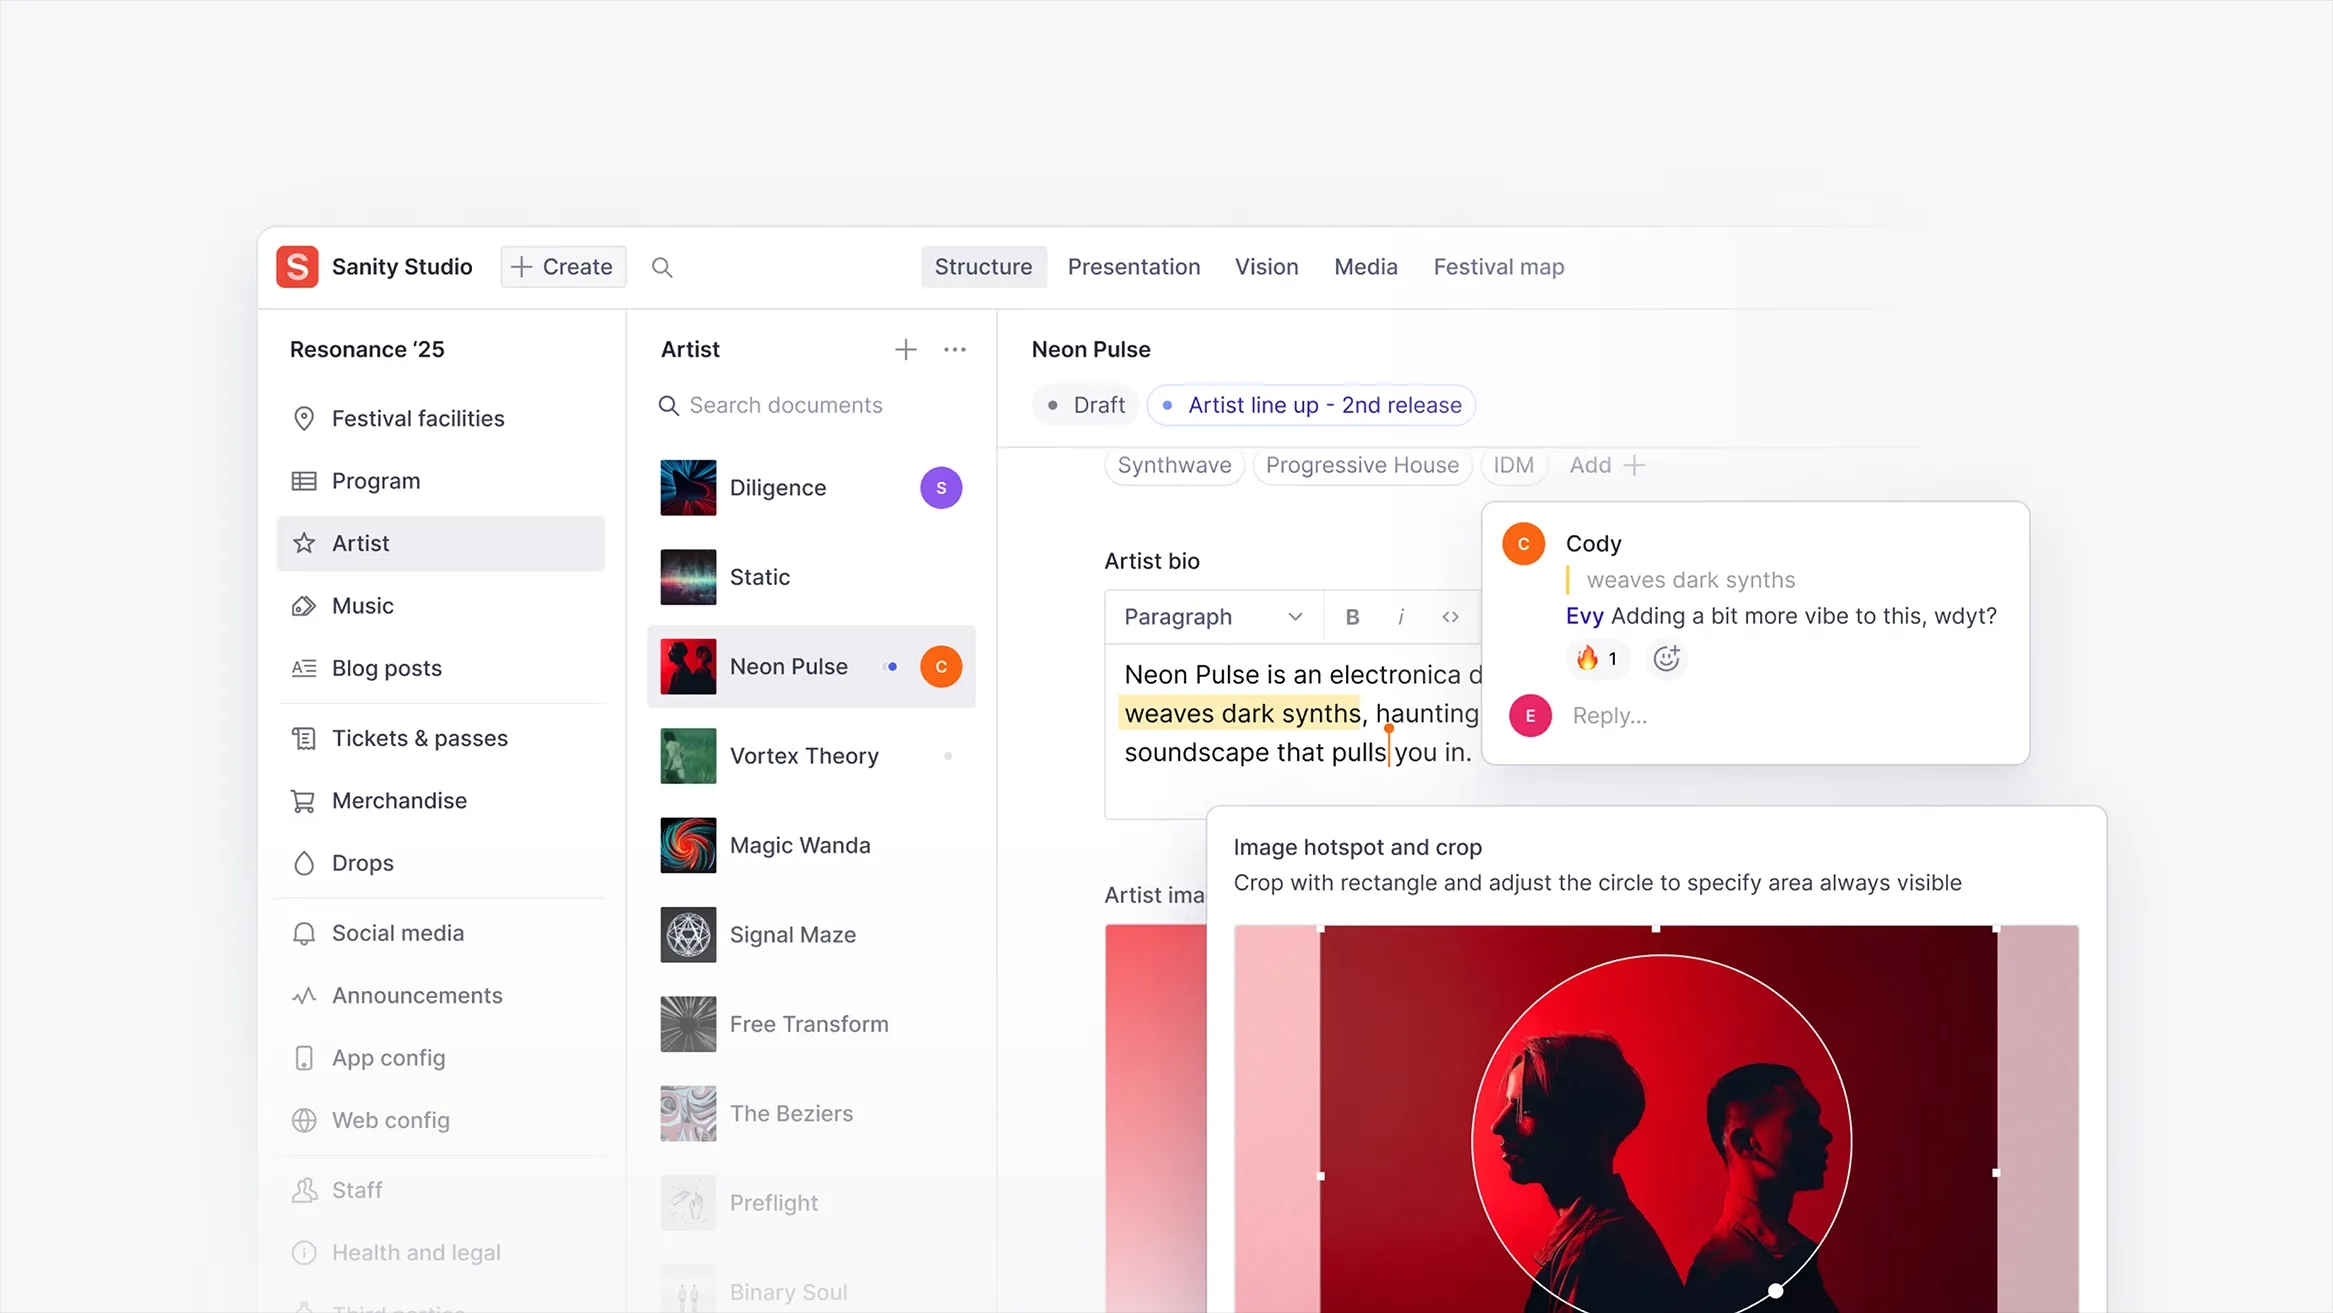This screenshot has width=2333, height=1313.
Task: Click highlighted text weaves dark synths
Action: [x=1241, y=713]
